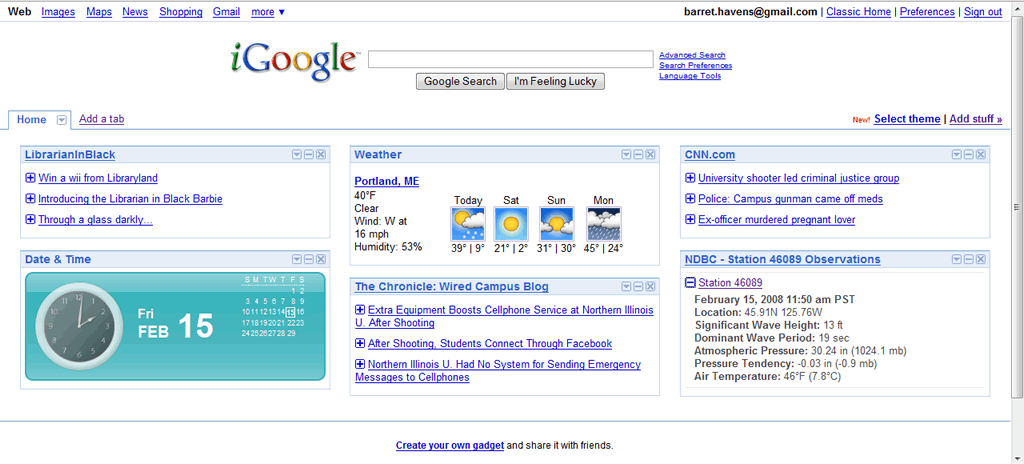This screenshot has width=1024, height=464.
Task: Click Monday's rainy forecast icon
Action: coord(604,224)
